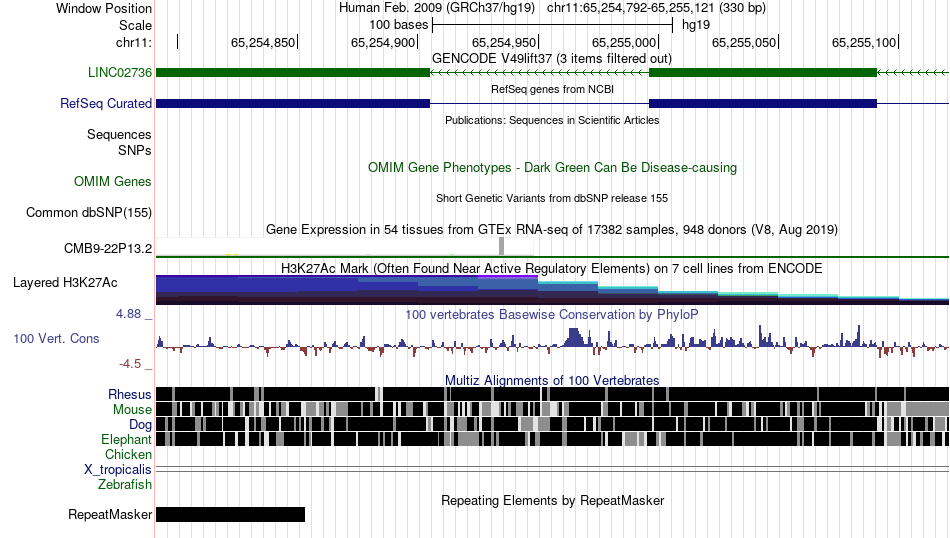The height and width of the screenshot is (538, 950).
Task: Click the Dog alignment bar
Action: pos(552,424)
